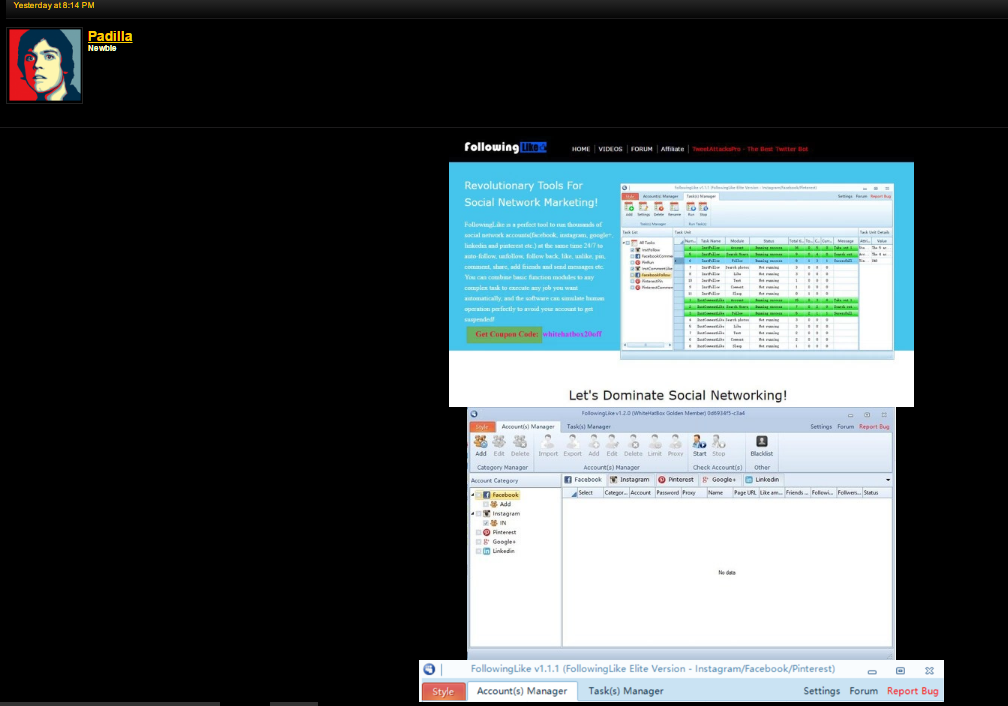
Task: Switch to the Facebook platform tab
Action: point(583,480)
